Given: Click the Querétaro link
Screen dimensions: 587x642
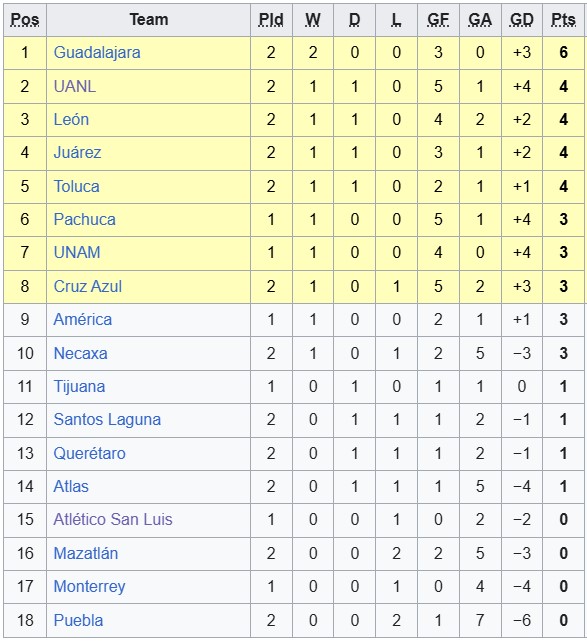Looking at the screenshot, I should coord(90,453).
